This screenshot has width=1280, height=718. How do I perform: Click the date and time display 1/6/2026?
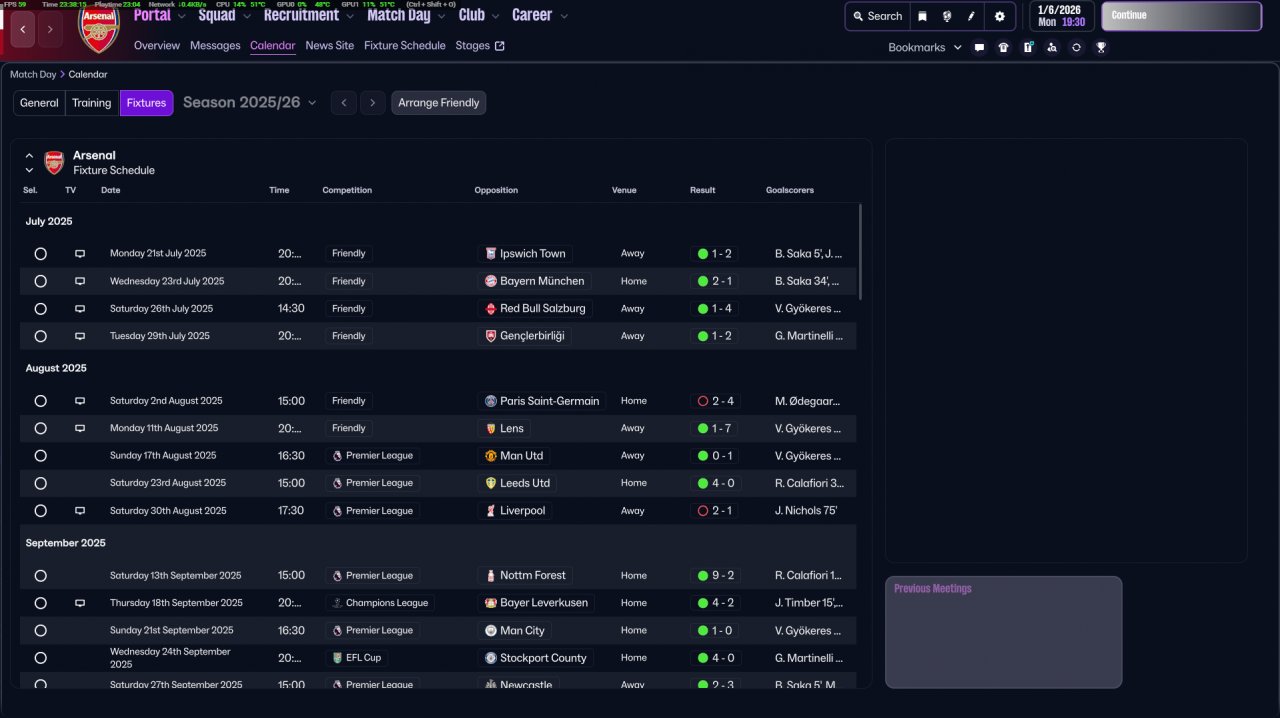point(1060,16)
